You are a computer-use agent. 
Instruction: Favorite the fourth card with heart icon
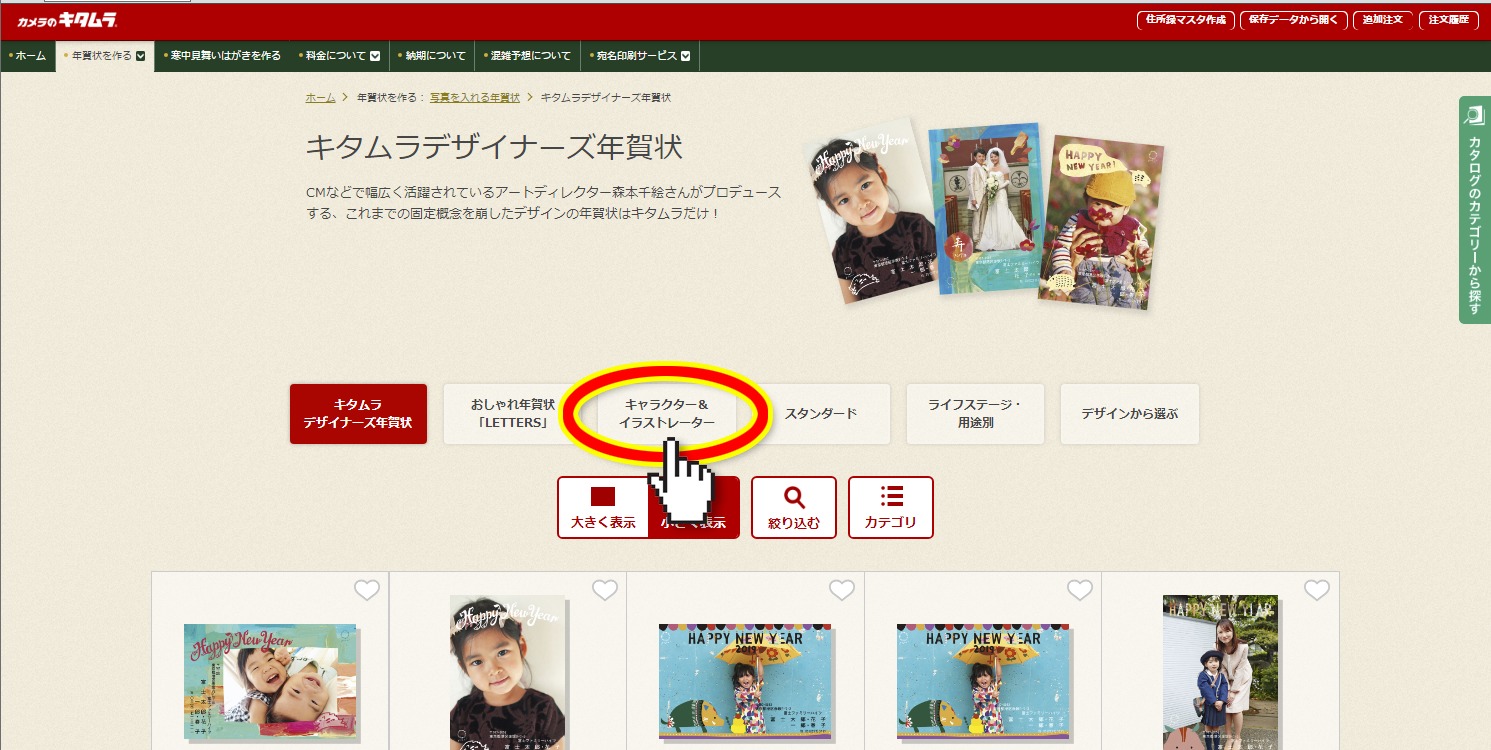click(x=1080, y=591)
